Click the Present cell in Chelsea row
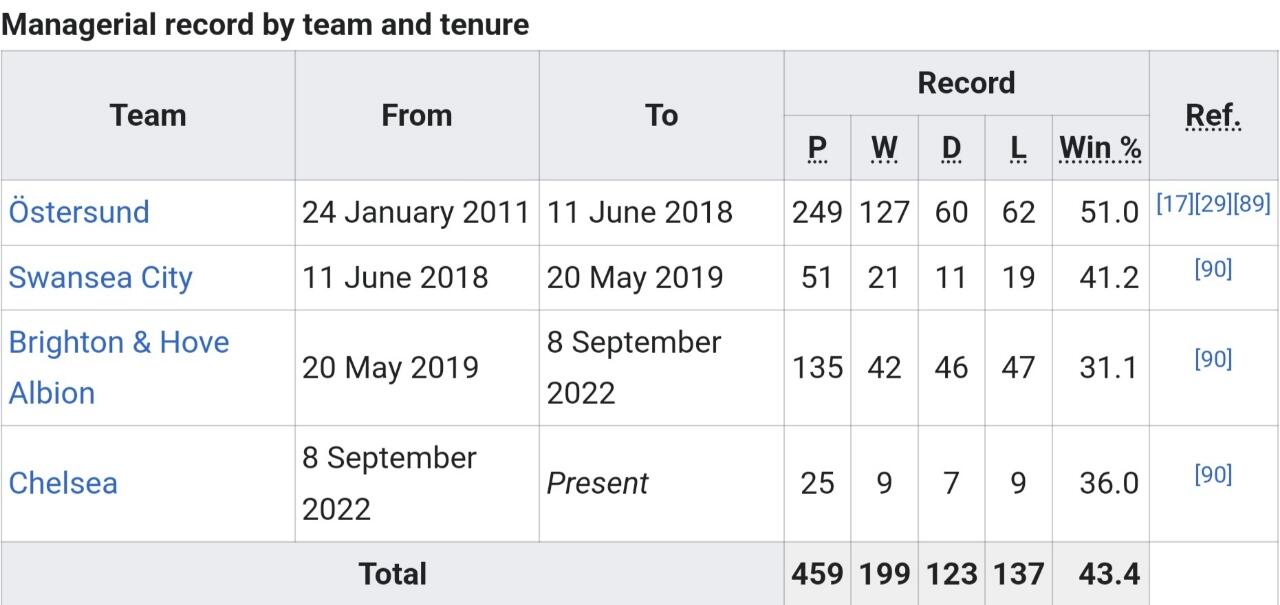 (x=597, y=483)
